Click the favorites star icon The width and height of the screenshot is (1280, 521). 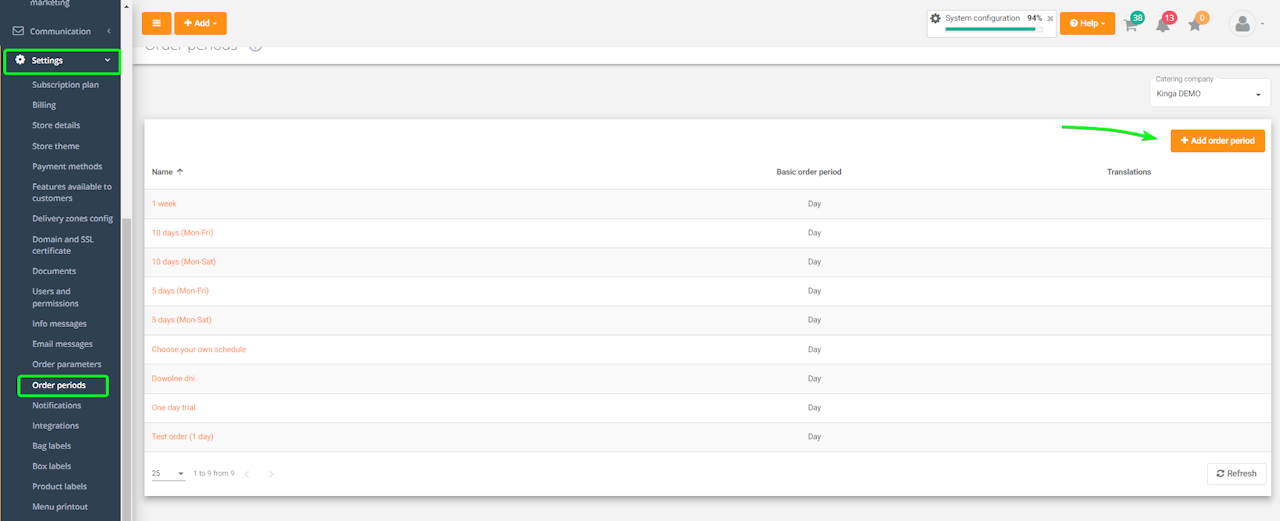point(1195,24)
